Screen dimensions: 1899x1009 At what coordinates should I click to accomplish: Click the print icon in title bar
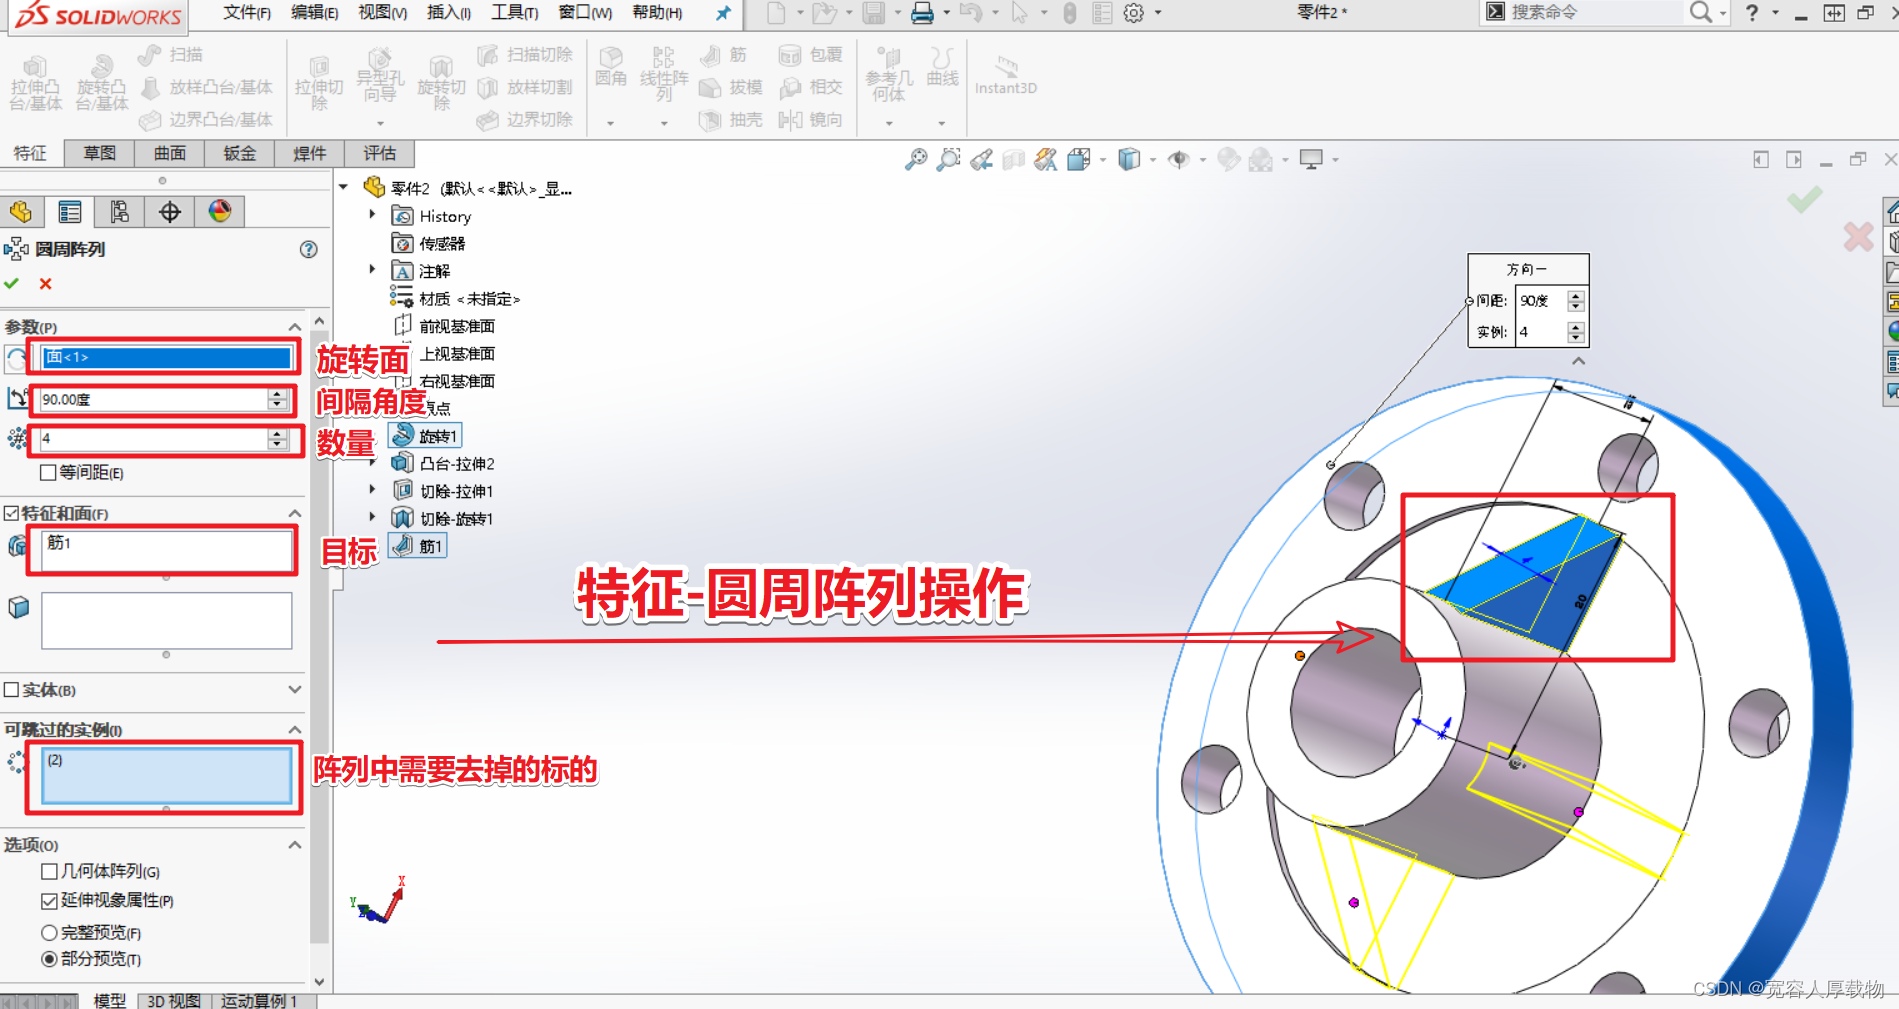[922, 13]
